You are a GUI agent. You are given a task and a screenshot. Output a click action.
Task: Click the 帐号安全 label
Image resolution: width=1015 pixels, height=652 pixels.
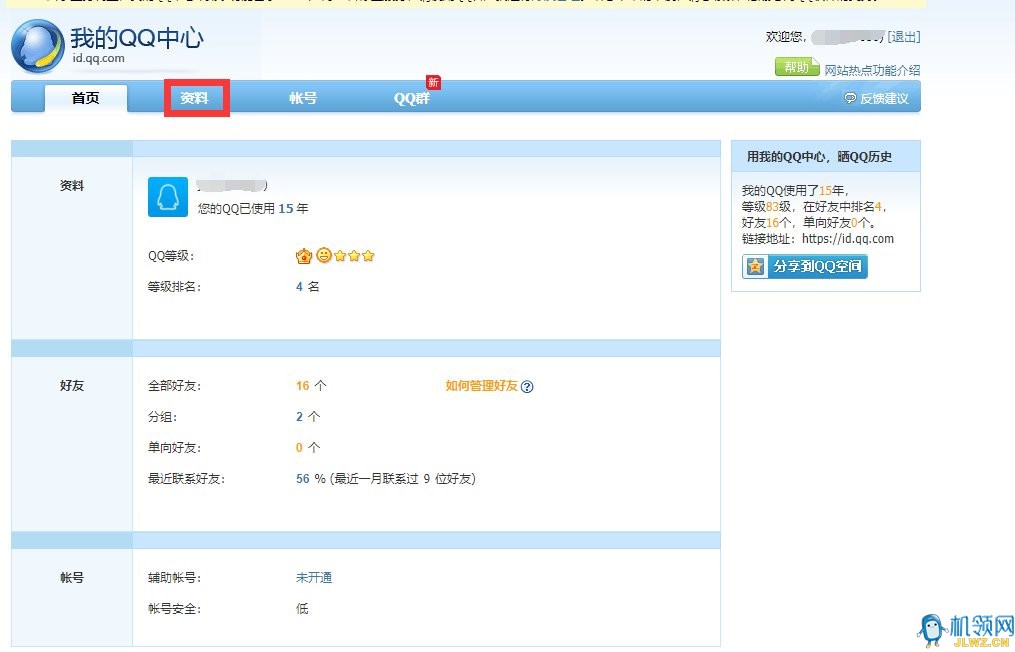point(175,609)
